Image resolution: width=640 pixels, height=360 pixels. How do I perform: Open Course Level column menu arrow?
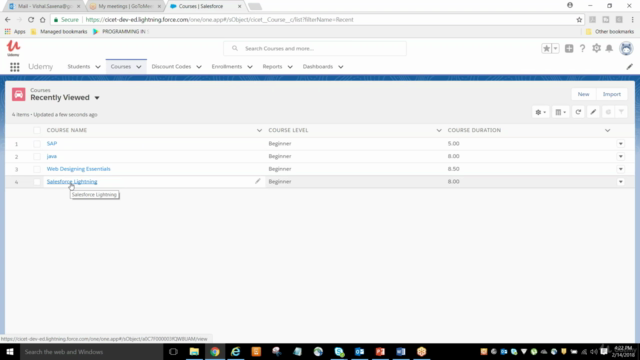[439, 130]
